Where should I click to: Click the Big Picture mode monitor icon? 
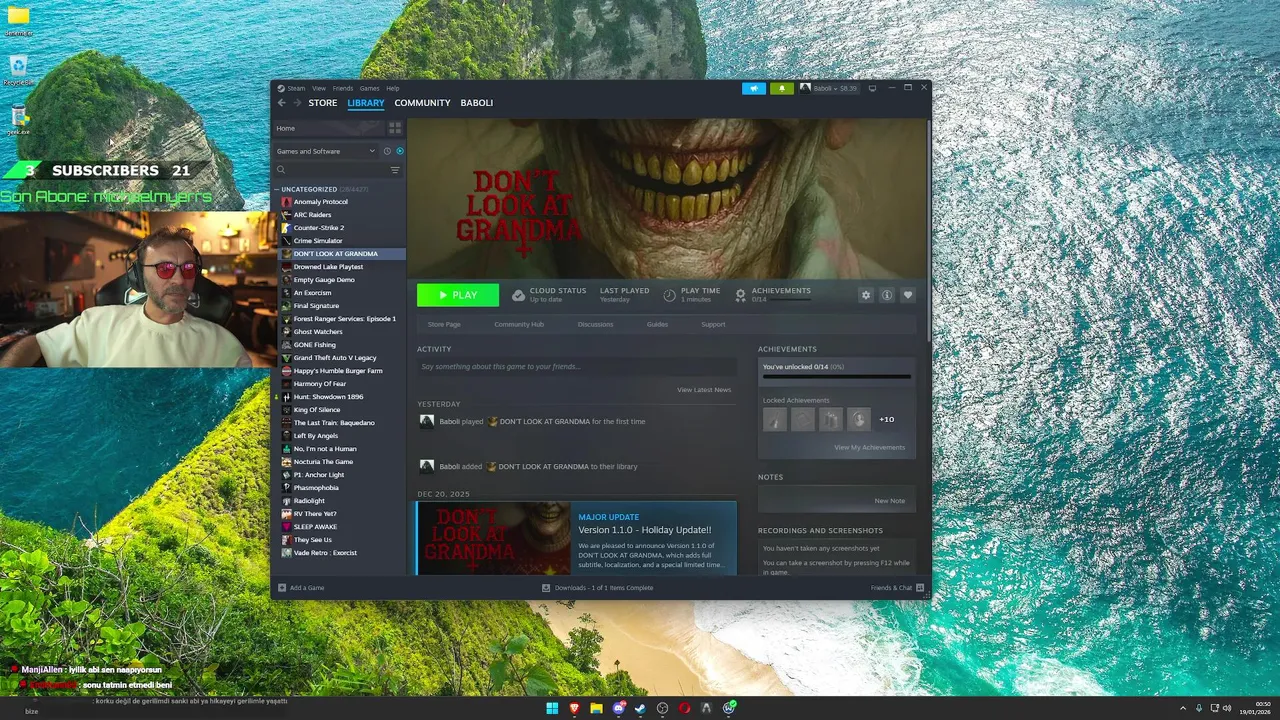(x=872, y=88)
